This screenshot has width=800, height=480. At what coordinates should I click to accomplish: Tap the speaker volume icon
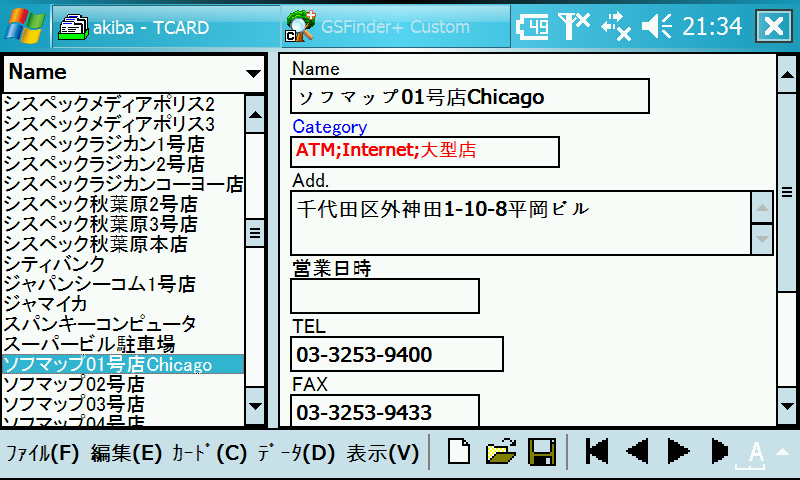(x=656, y=27)
